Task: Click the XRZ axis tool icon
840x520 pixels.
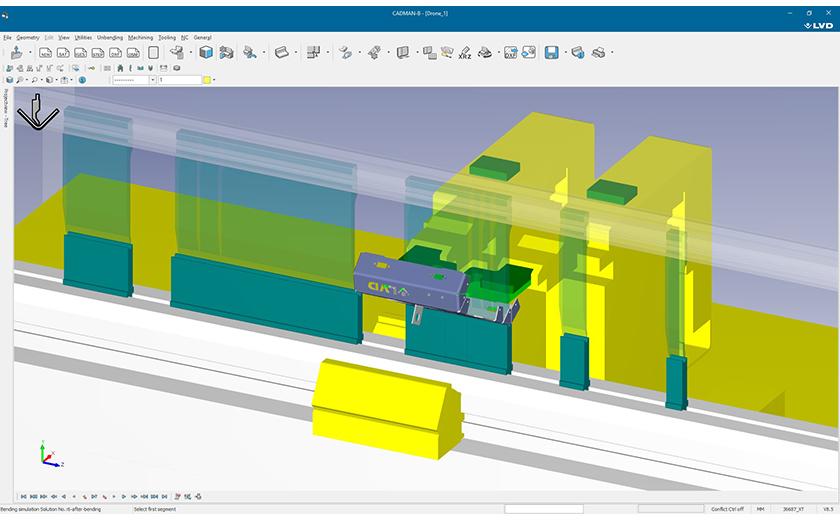Action: (x=464, y=53)
